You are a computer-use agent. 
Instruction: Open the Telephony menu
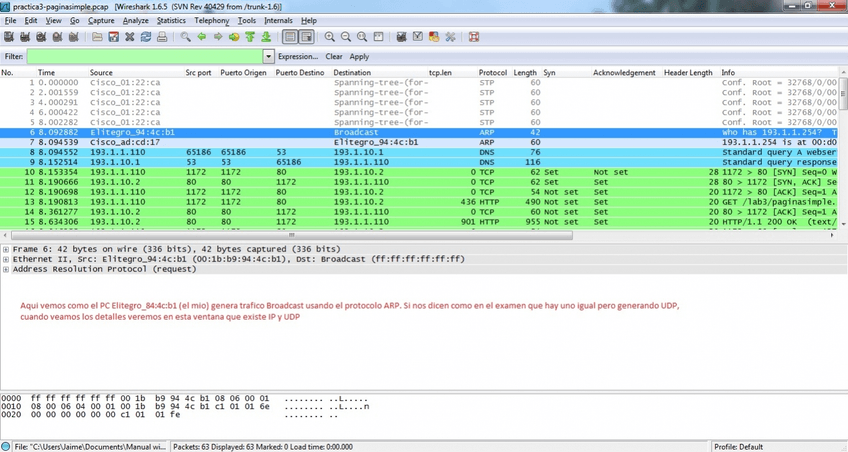[212, 20]
